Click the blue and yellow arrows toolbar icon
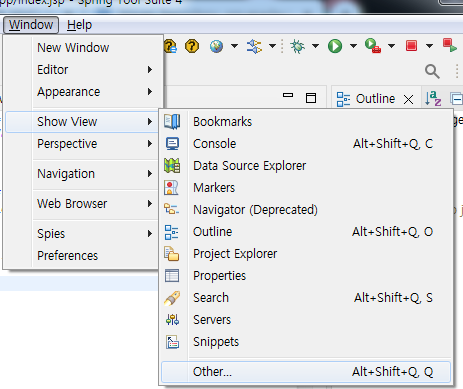 (x=254, y=46)
